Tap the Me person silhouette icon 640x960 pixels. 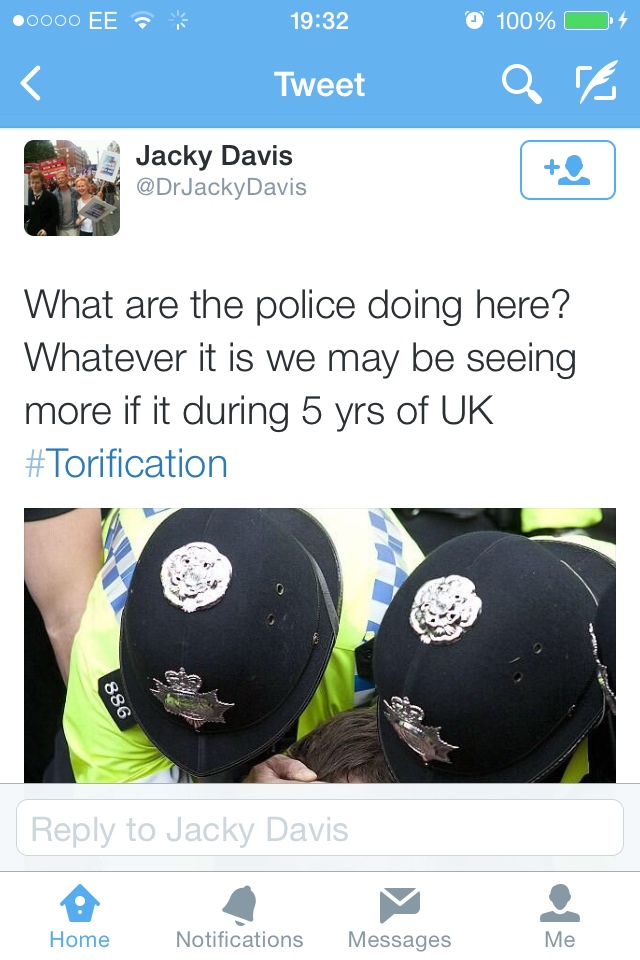pyautogui.click(x=560, y=903)
